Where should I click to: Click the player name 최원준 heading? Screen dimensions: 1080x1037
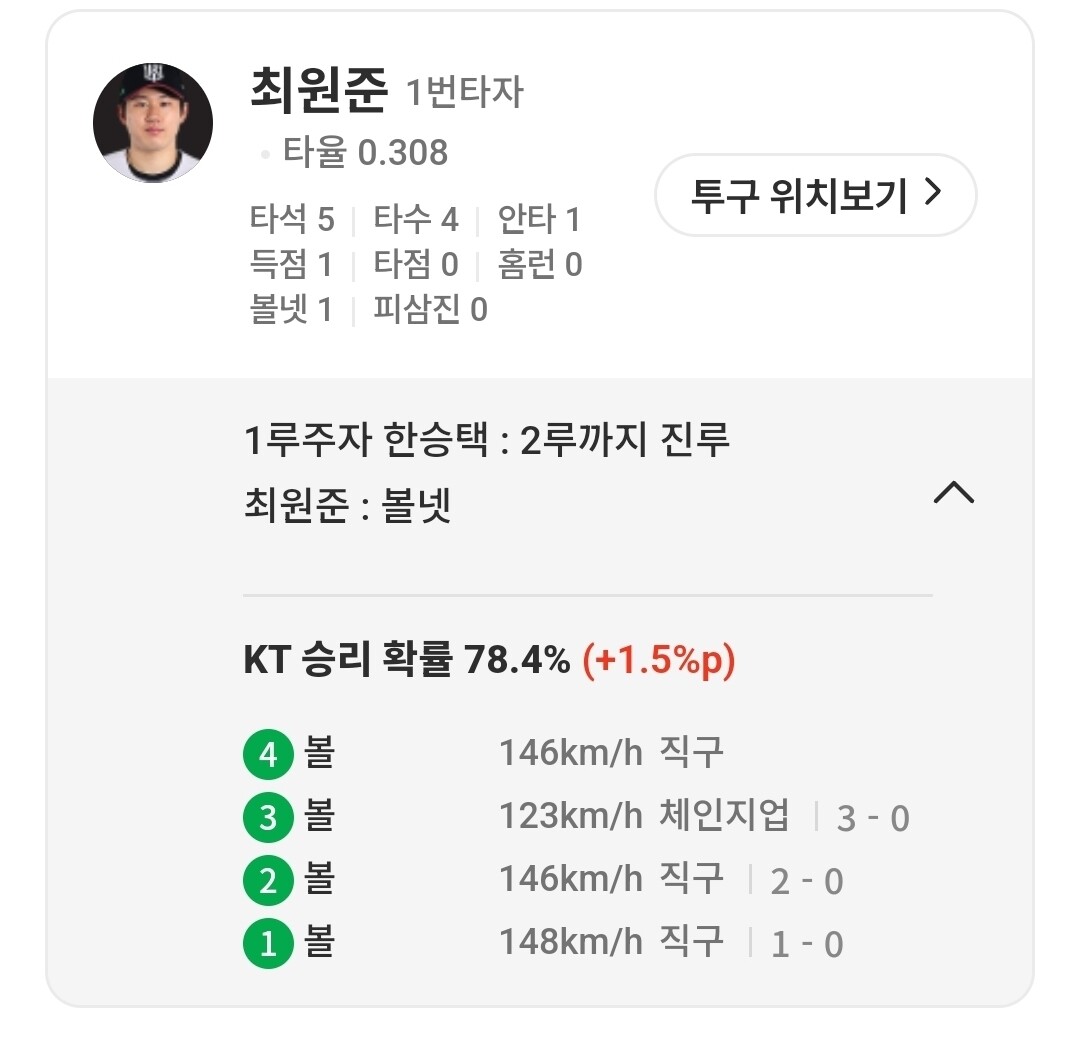click(x=318, y=91)
